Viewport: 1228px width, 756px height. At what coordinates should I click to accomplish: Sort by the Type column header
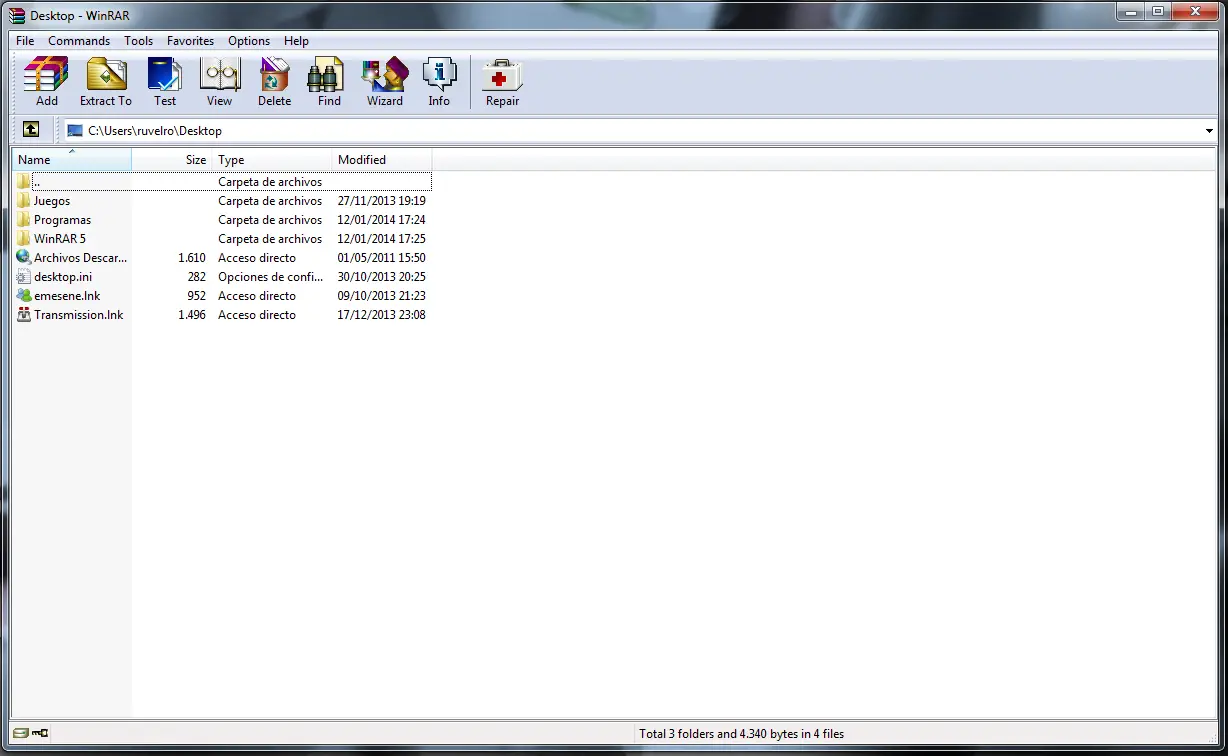tap(272, 160)
